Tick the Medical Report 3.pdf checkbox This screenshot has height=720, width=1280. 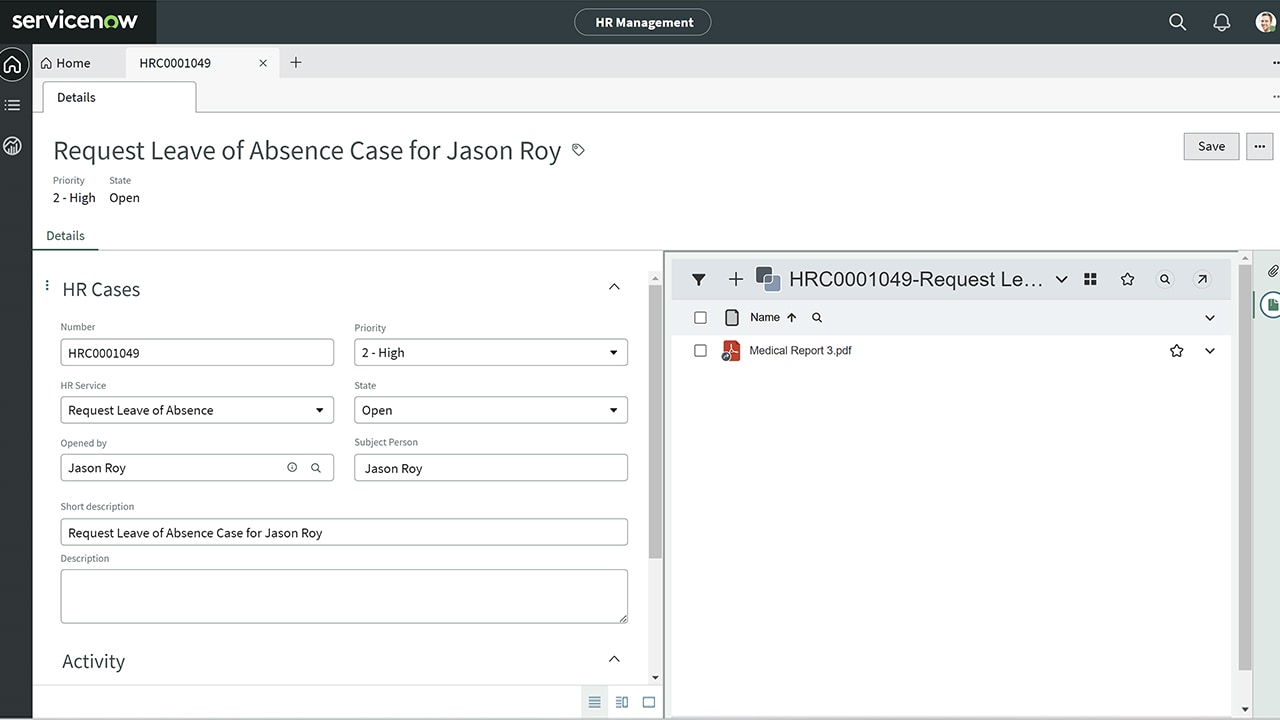(x=700, y=351)
